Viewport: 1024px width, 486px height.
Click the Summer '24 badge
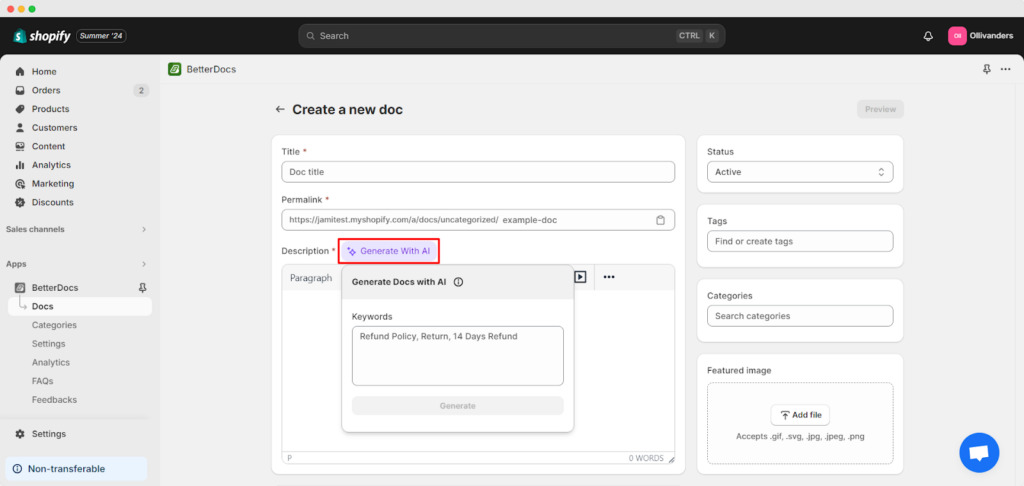101,36
